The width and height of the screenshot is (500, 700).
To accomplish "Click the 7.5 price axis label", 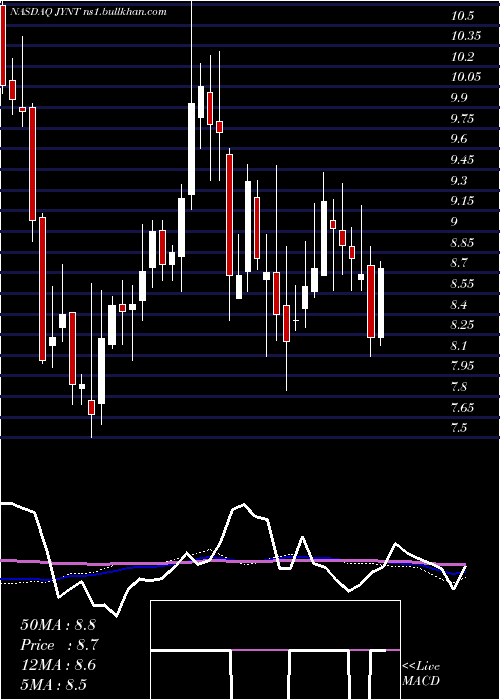I will 459,428.
